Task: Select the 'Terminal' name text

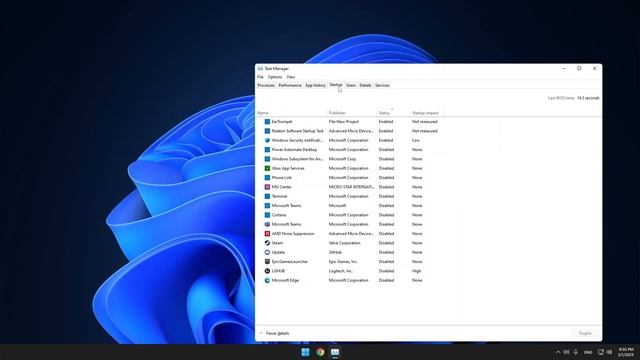Action: (279, 196)
